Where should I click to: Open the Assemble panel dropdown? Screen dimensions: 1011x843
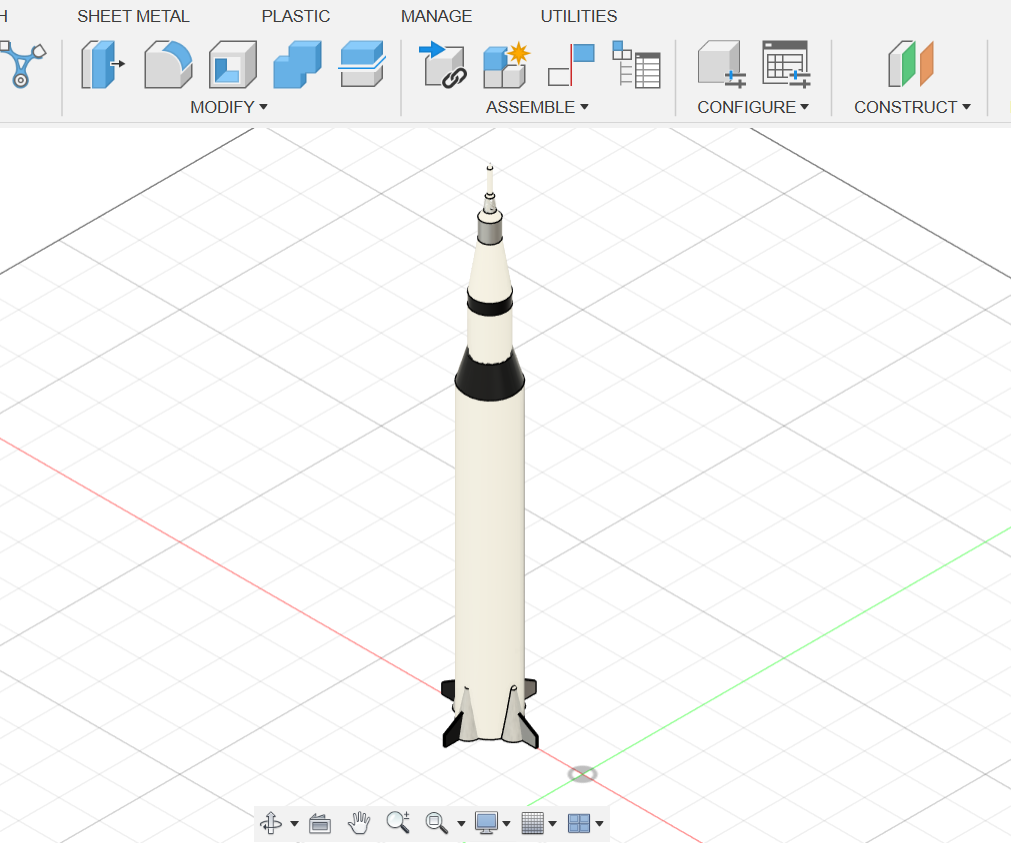(x=584, y=107)
